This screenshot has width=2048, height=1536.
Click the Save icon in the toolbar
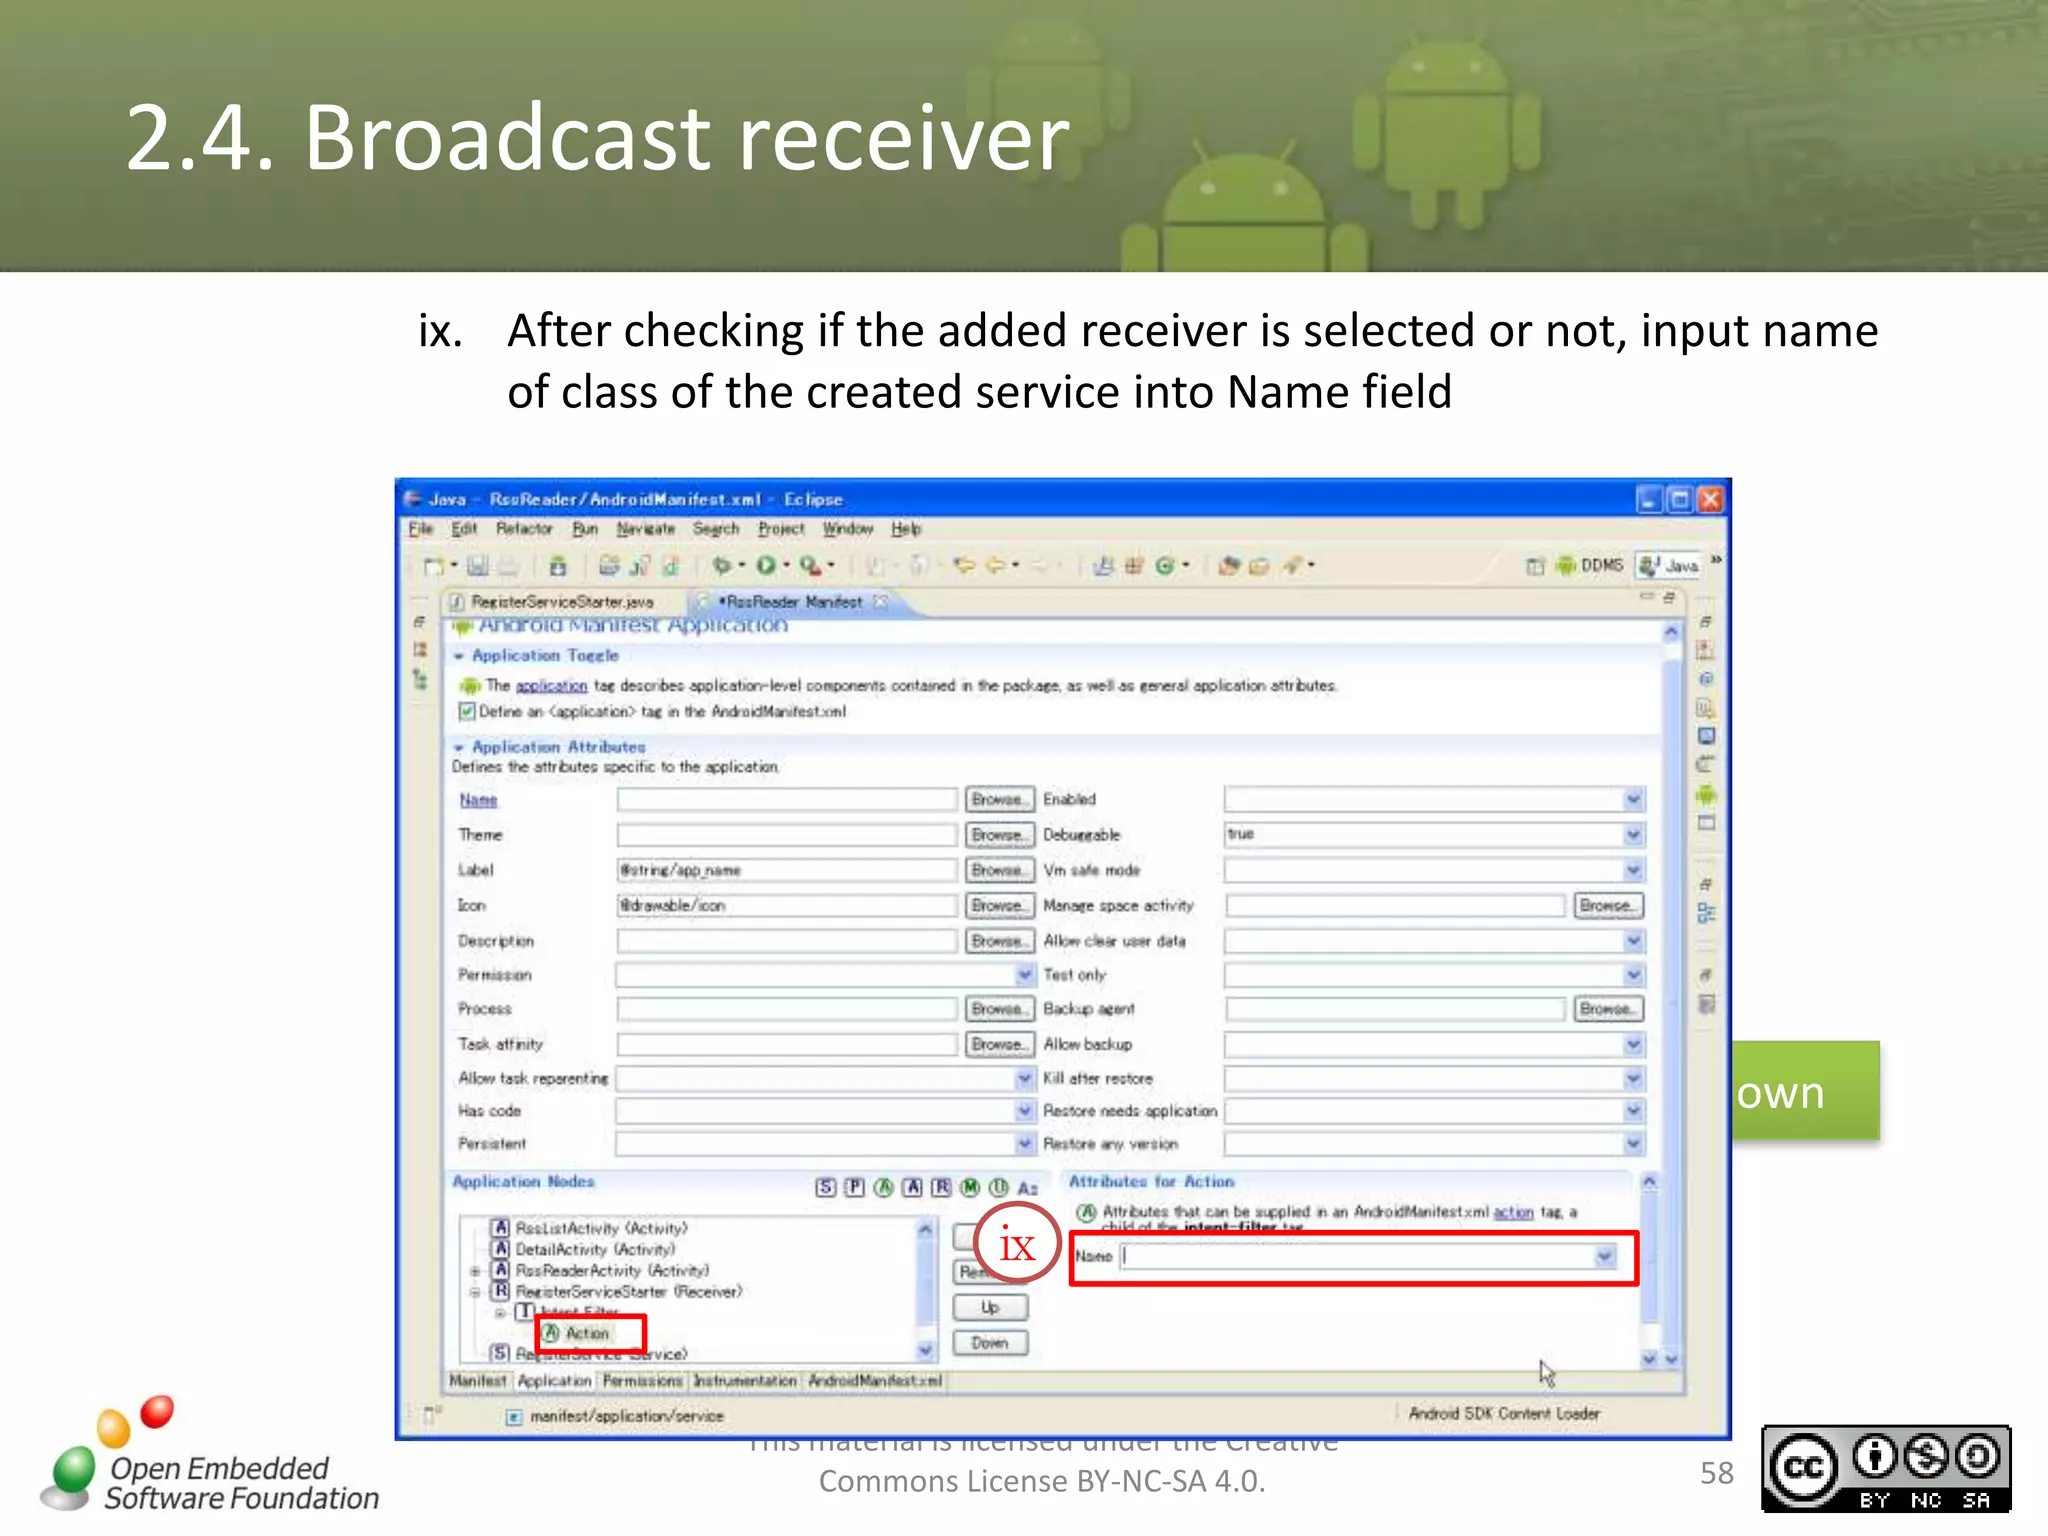pyautogui.click(x=478, y=566)
